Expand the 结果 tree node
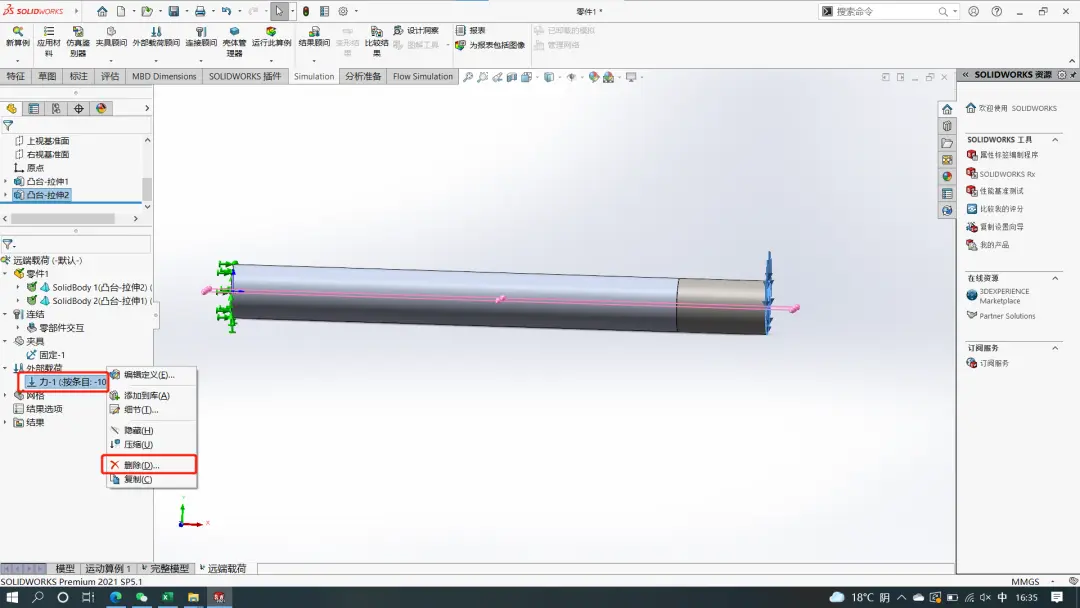This screenshot has height=608, width=1080. point(6,422)
